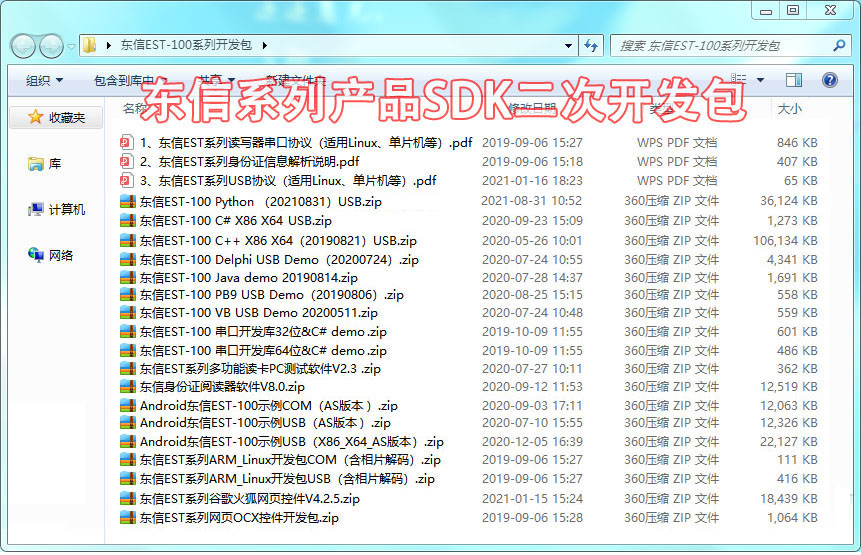
Task: Select file 3、东信EST系列USB协议 pdf name
Action: pyautogui.click(x=288, y=181)
